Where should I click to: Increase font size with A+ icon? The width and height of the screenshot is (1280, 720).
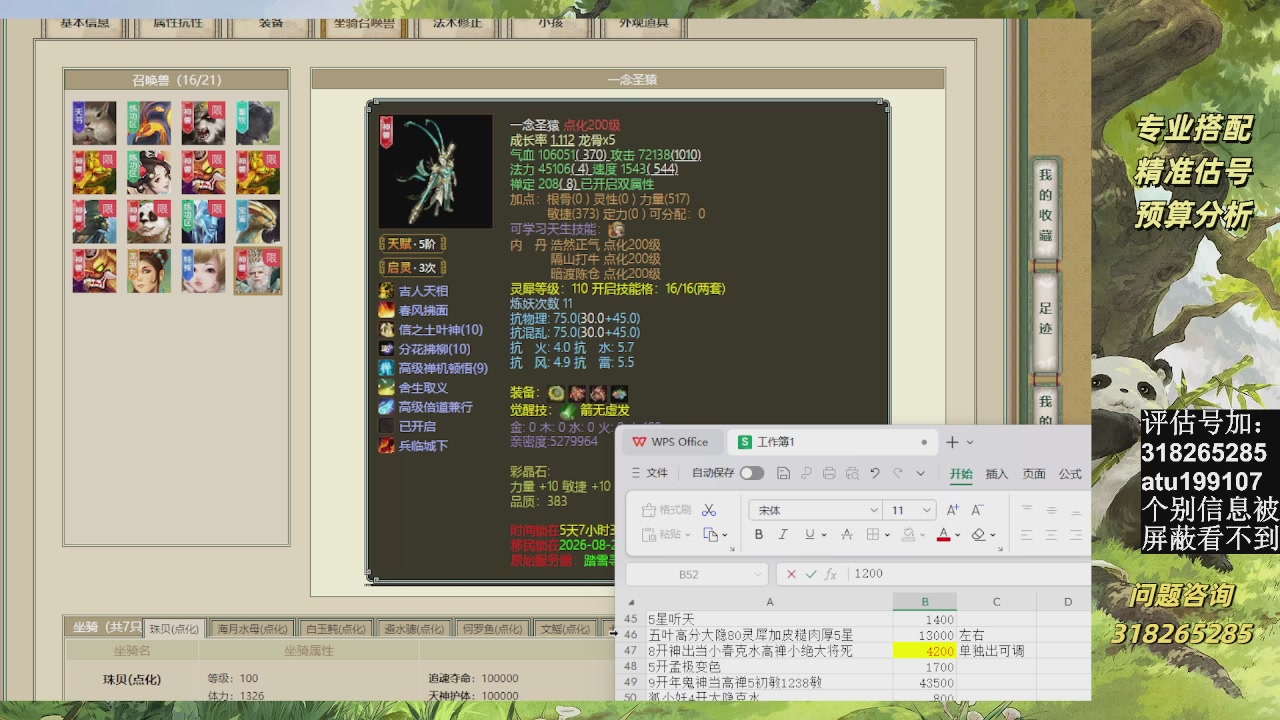953,510
